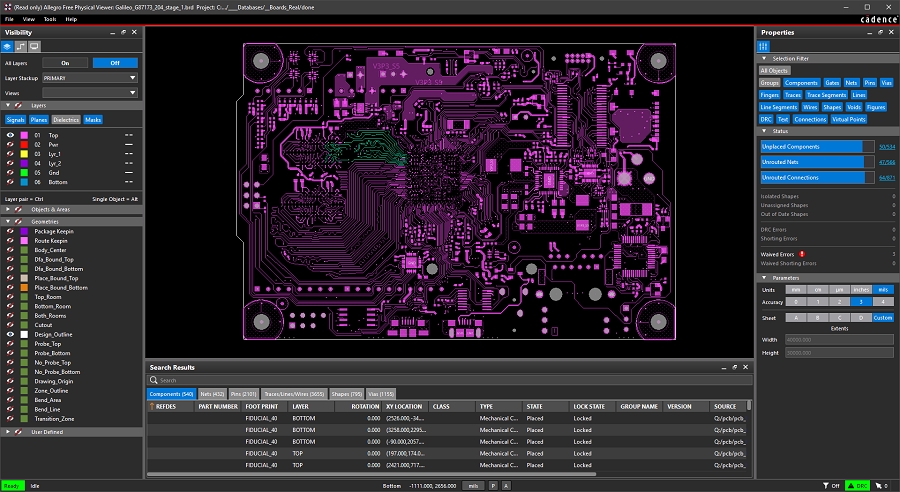Click the red Waived Errors warning icon
Viewport: 900px width, 492px height.
tap(803, 254)
